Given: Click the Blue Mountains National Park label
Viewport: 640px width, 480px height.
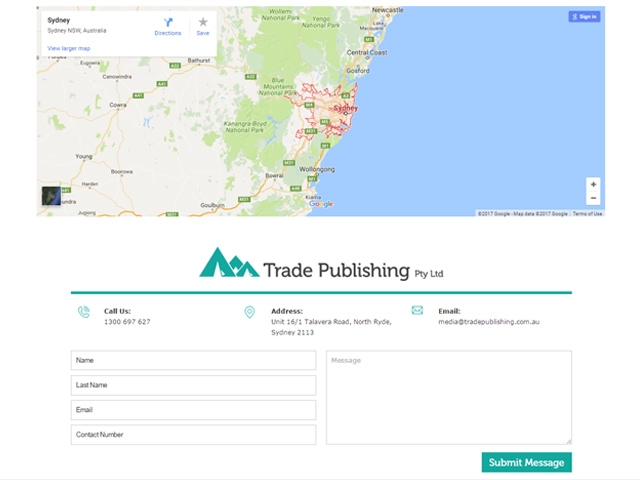Looking at the screenshot, I should coord(278,87).
